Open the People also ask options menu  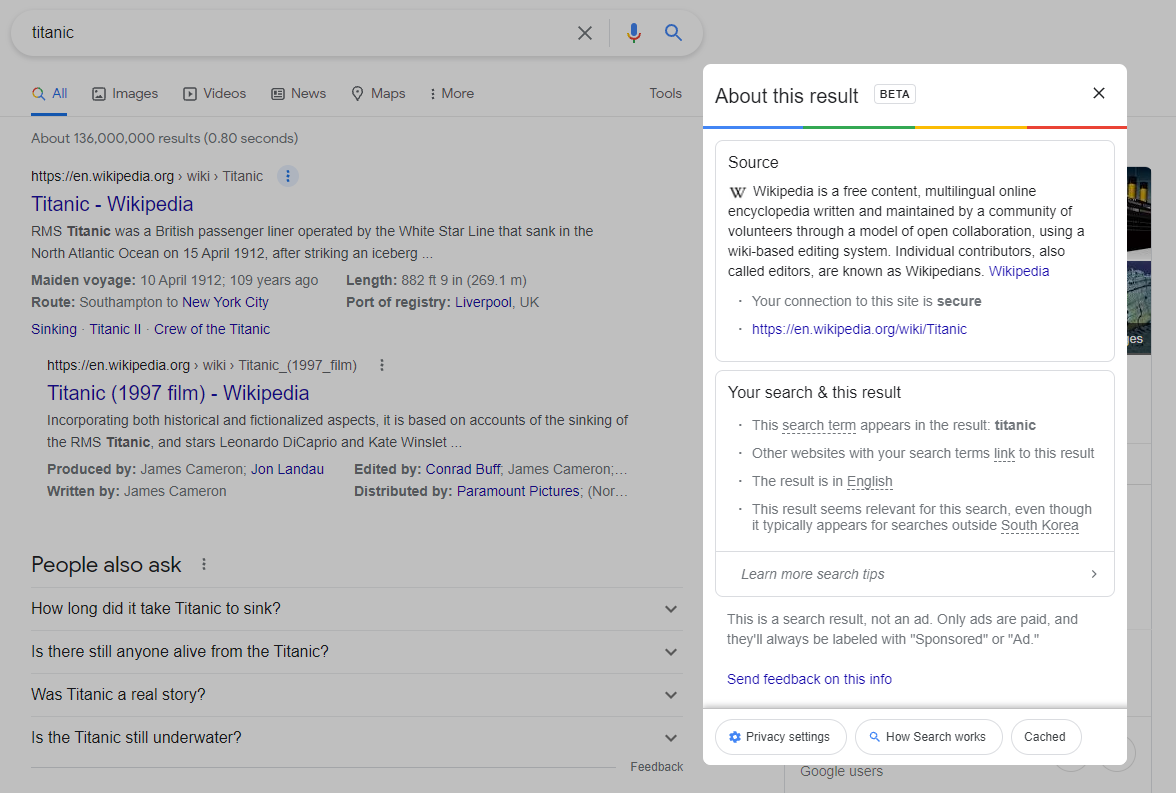pyautogui.click(x=204, y=564)
